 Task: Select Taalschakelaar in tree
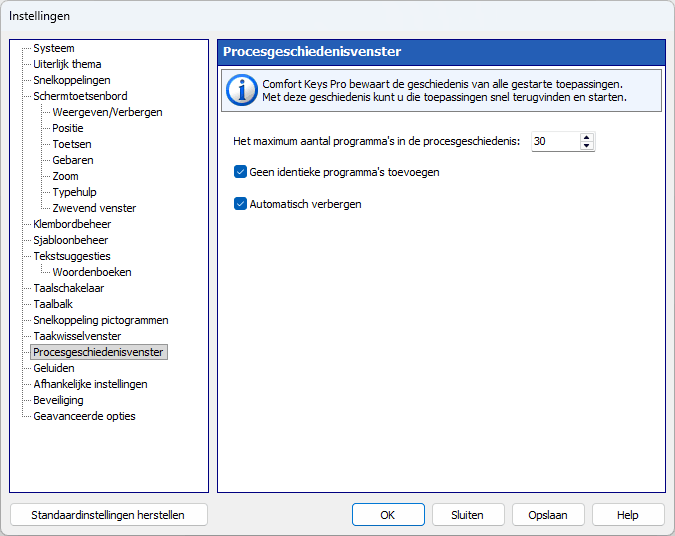click(x=68, y=288)
